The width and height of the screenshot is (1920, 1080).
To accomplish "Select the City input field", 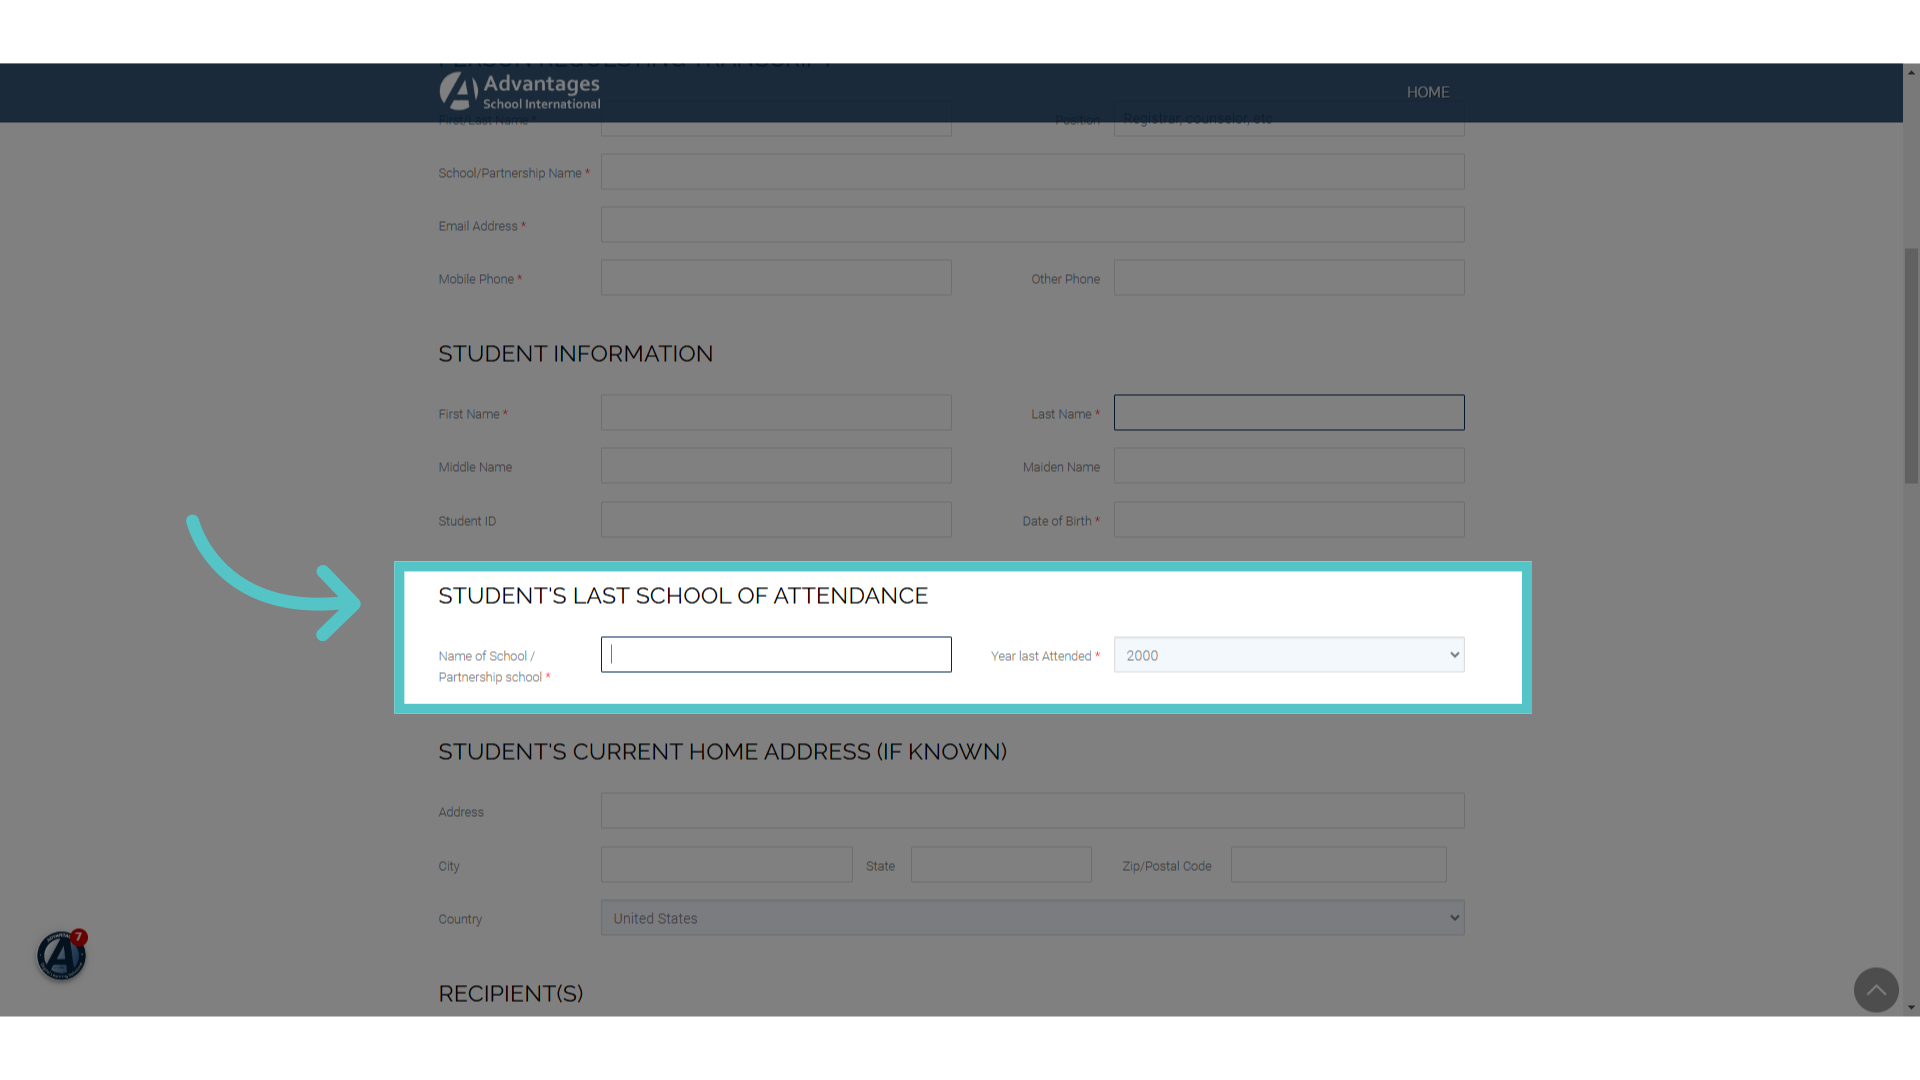I will [x=726, y=865].
